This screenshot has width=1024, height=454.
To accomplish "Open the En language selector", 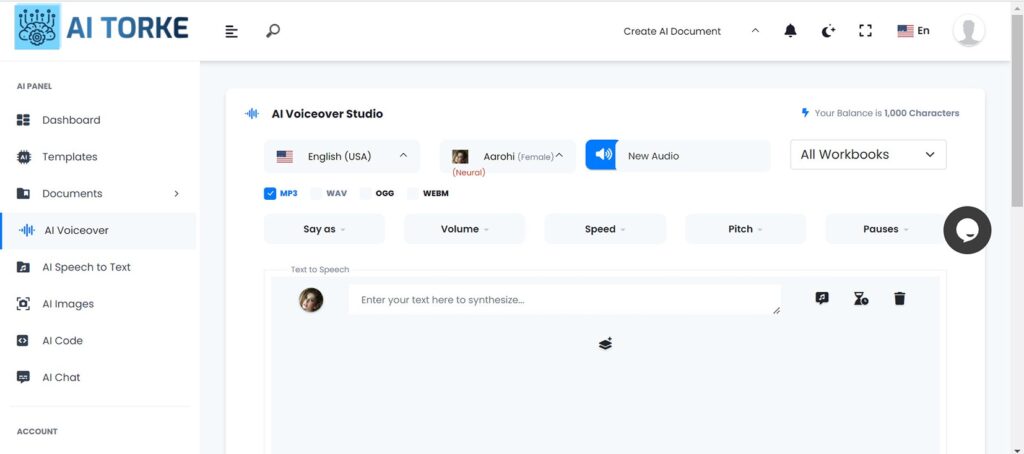I will pos(914,31).
